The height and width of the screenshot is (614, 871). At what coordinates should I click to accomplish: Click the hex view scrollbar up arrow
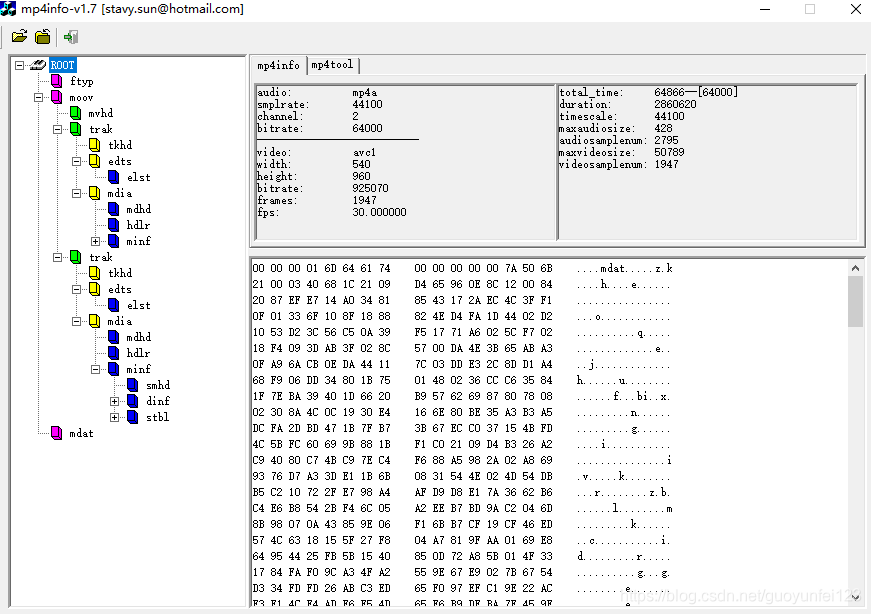(x=855, y=268)
